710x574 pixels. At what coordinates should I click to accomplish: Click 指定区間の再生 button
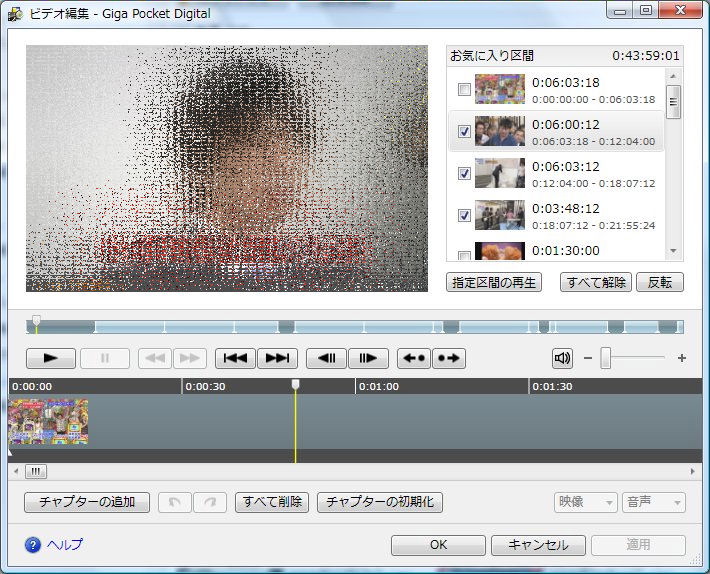[x=493, y=282]
